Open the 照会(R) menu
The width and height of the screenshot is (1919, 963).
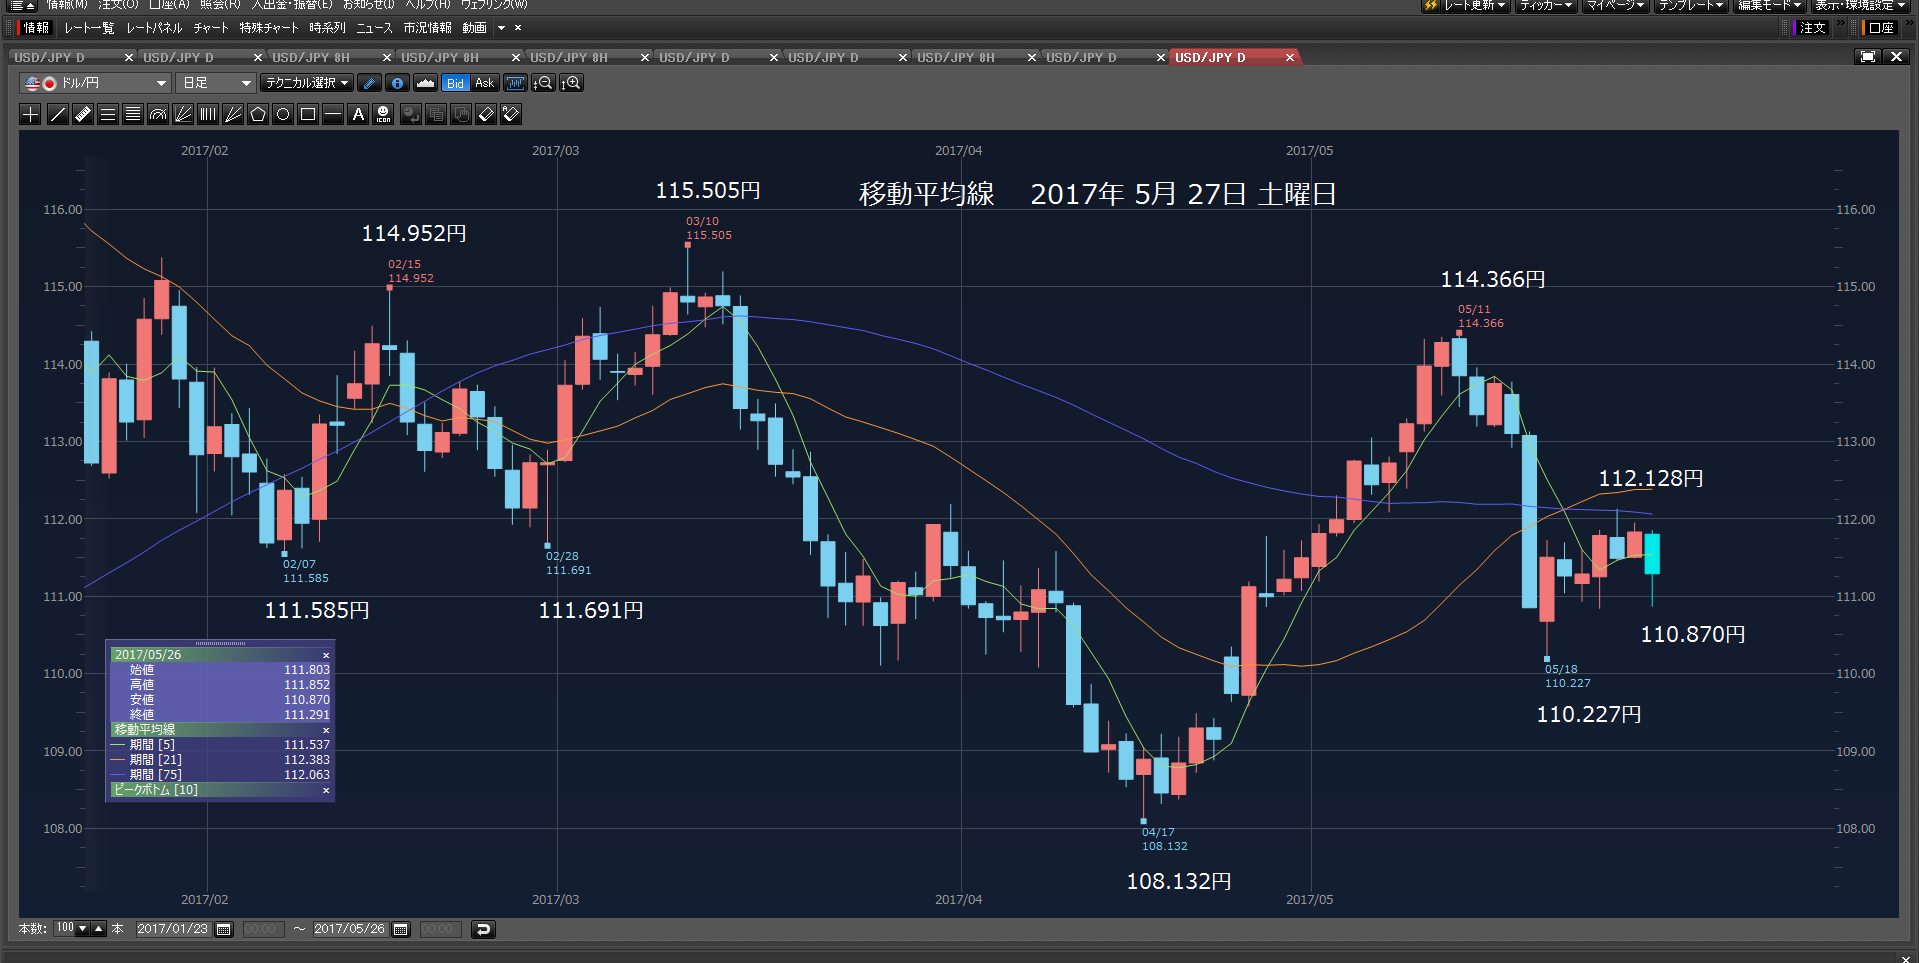coord(220,5)
